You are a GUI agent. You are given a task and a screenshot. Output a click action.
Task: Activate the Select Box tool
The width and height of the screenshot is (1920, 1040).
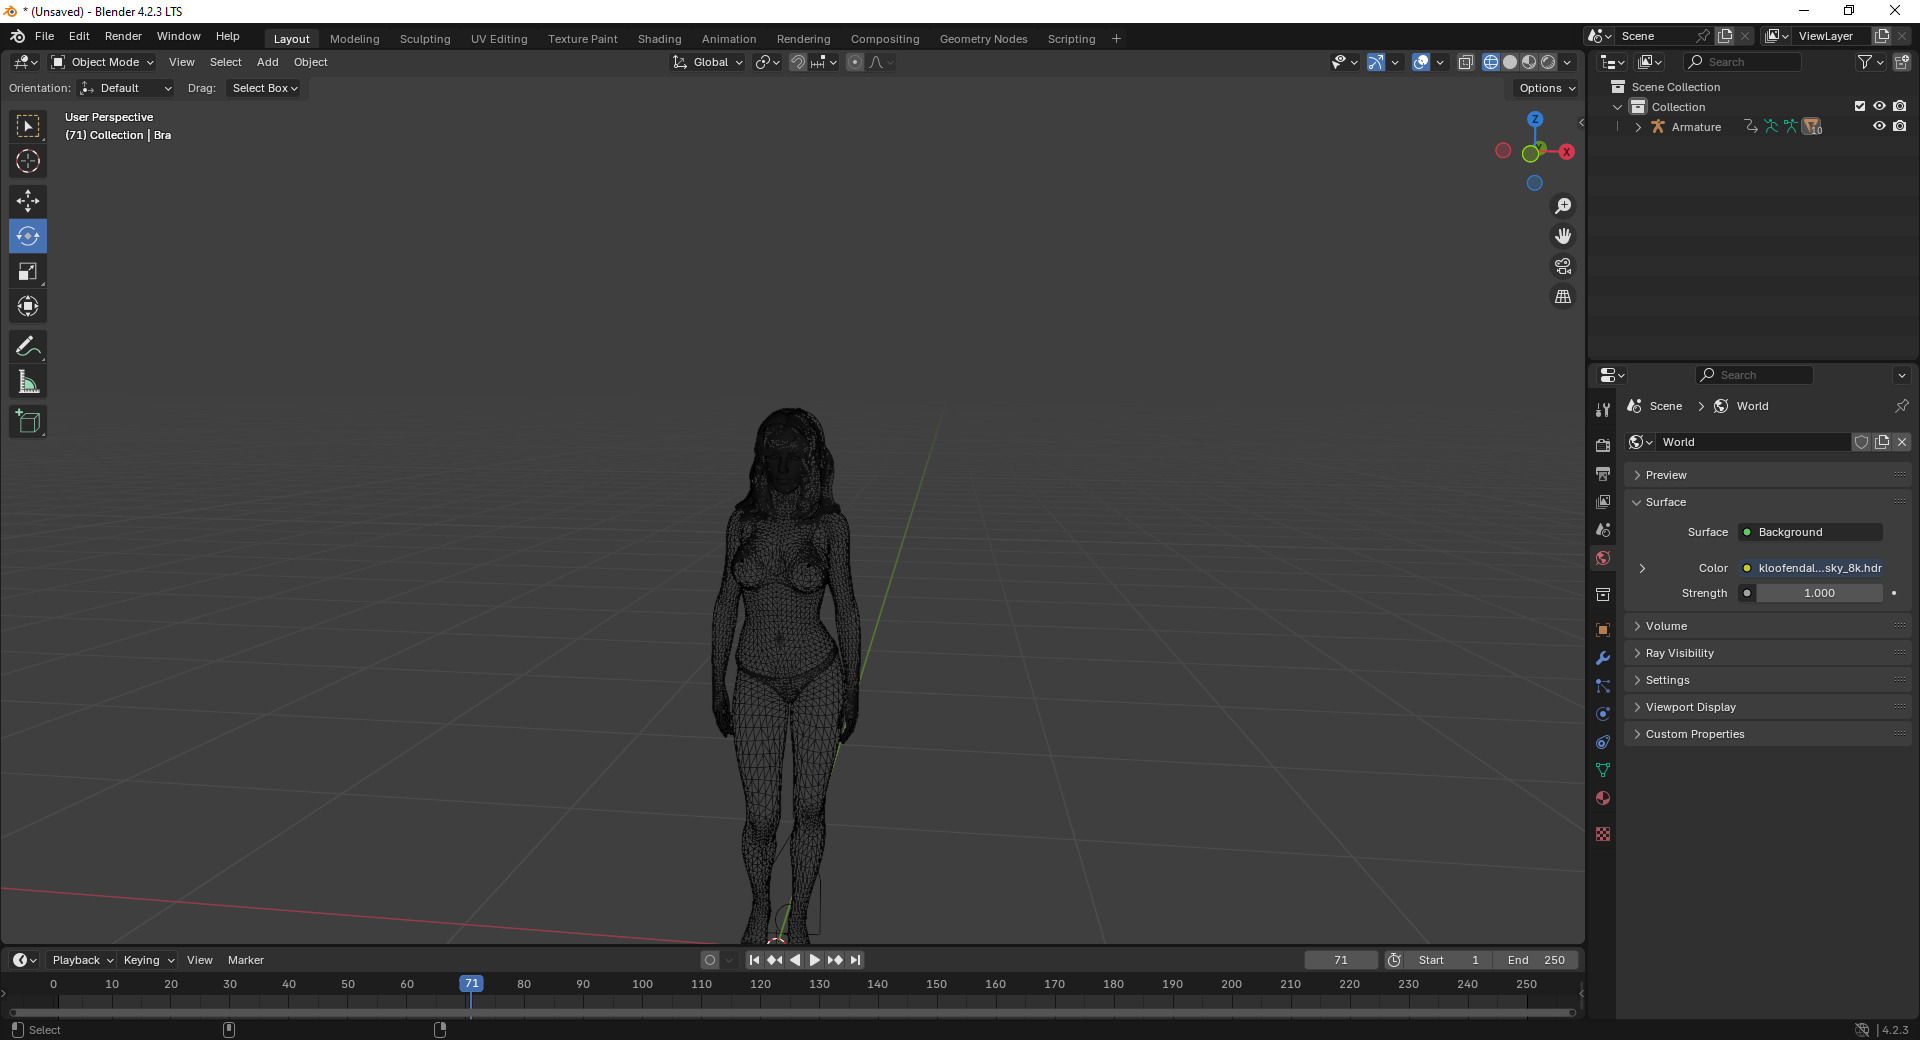(28, 126)
